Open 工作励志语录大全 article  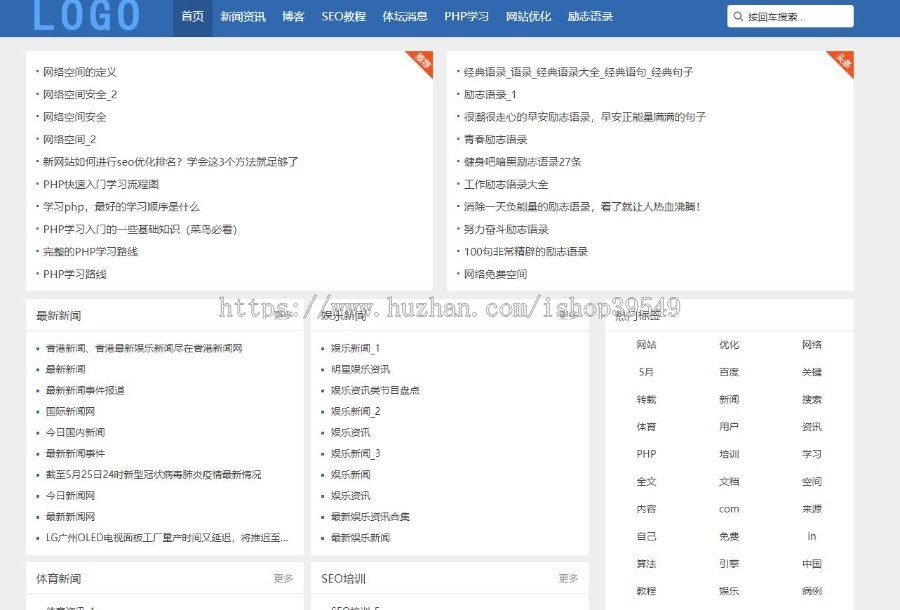pos(506,184)
